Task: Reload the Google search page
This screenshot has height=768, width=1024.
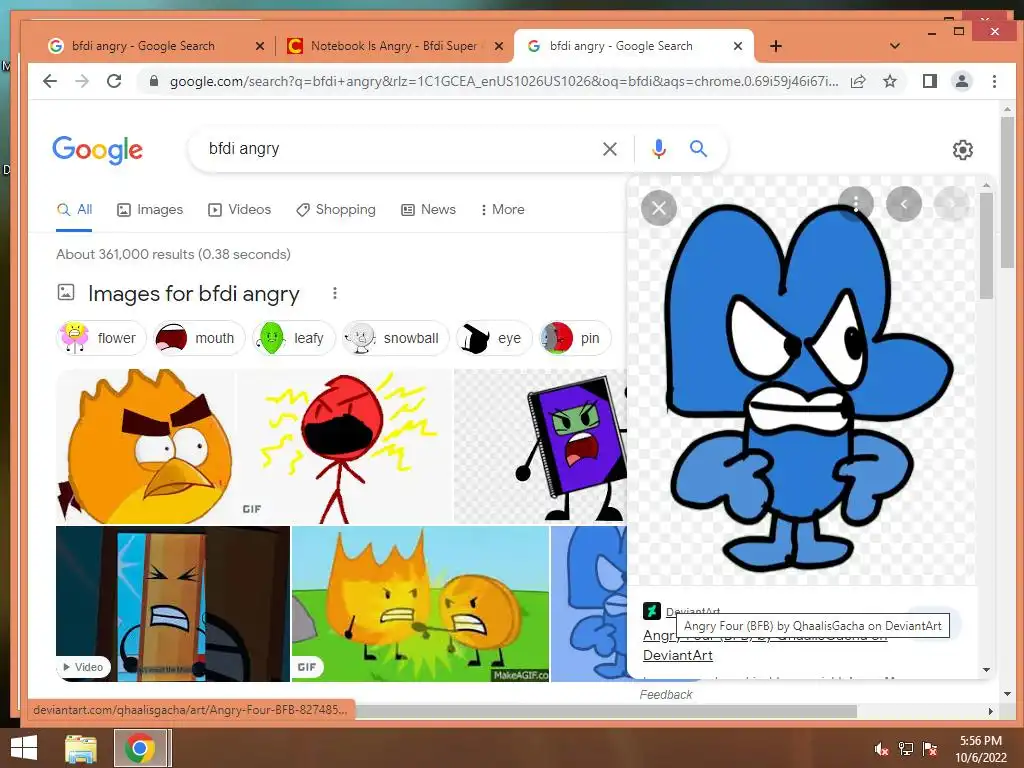Action: (x=114, y=81)
